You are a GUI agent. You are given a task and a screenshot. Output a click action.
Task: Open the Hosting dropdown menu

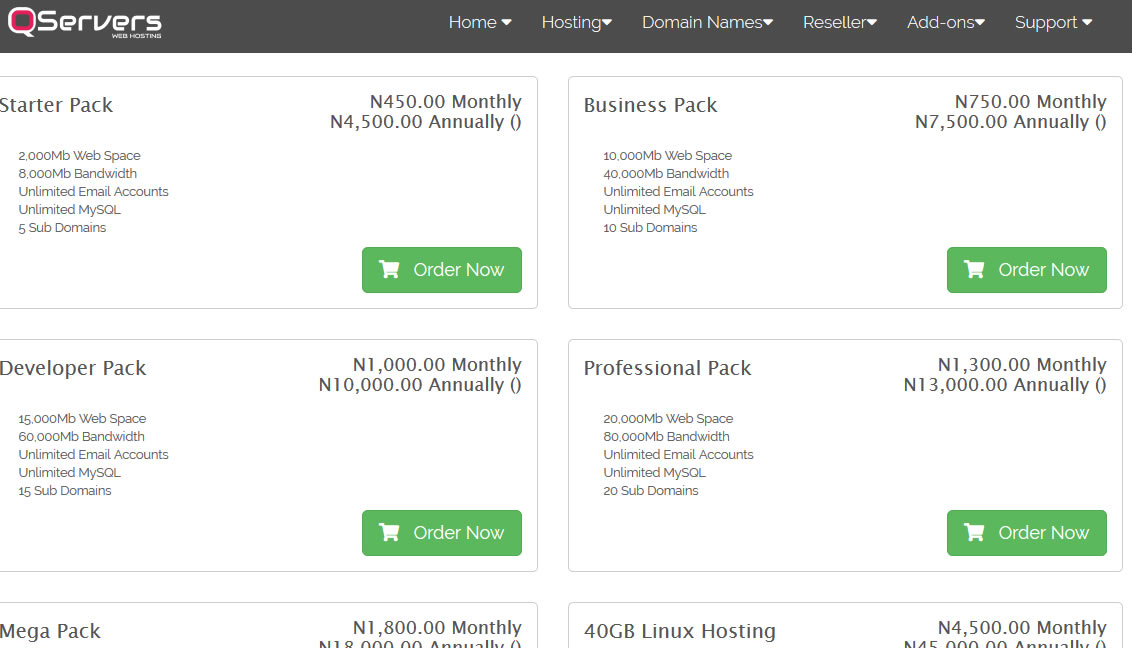click(x=576, y=22)
